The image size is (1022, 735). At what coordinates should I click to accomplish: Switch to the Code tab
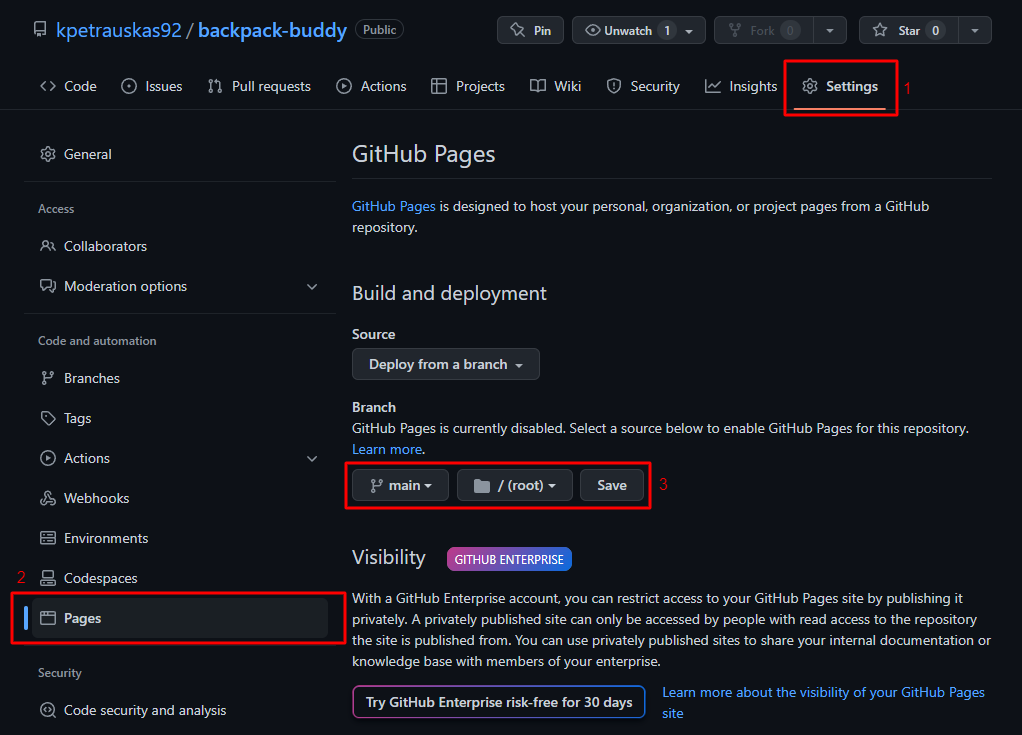pyautogui.click(x=68, y=86)
